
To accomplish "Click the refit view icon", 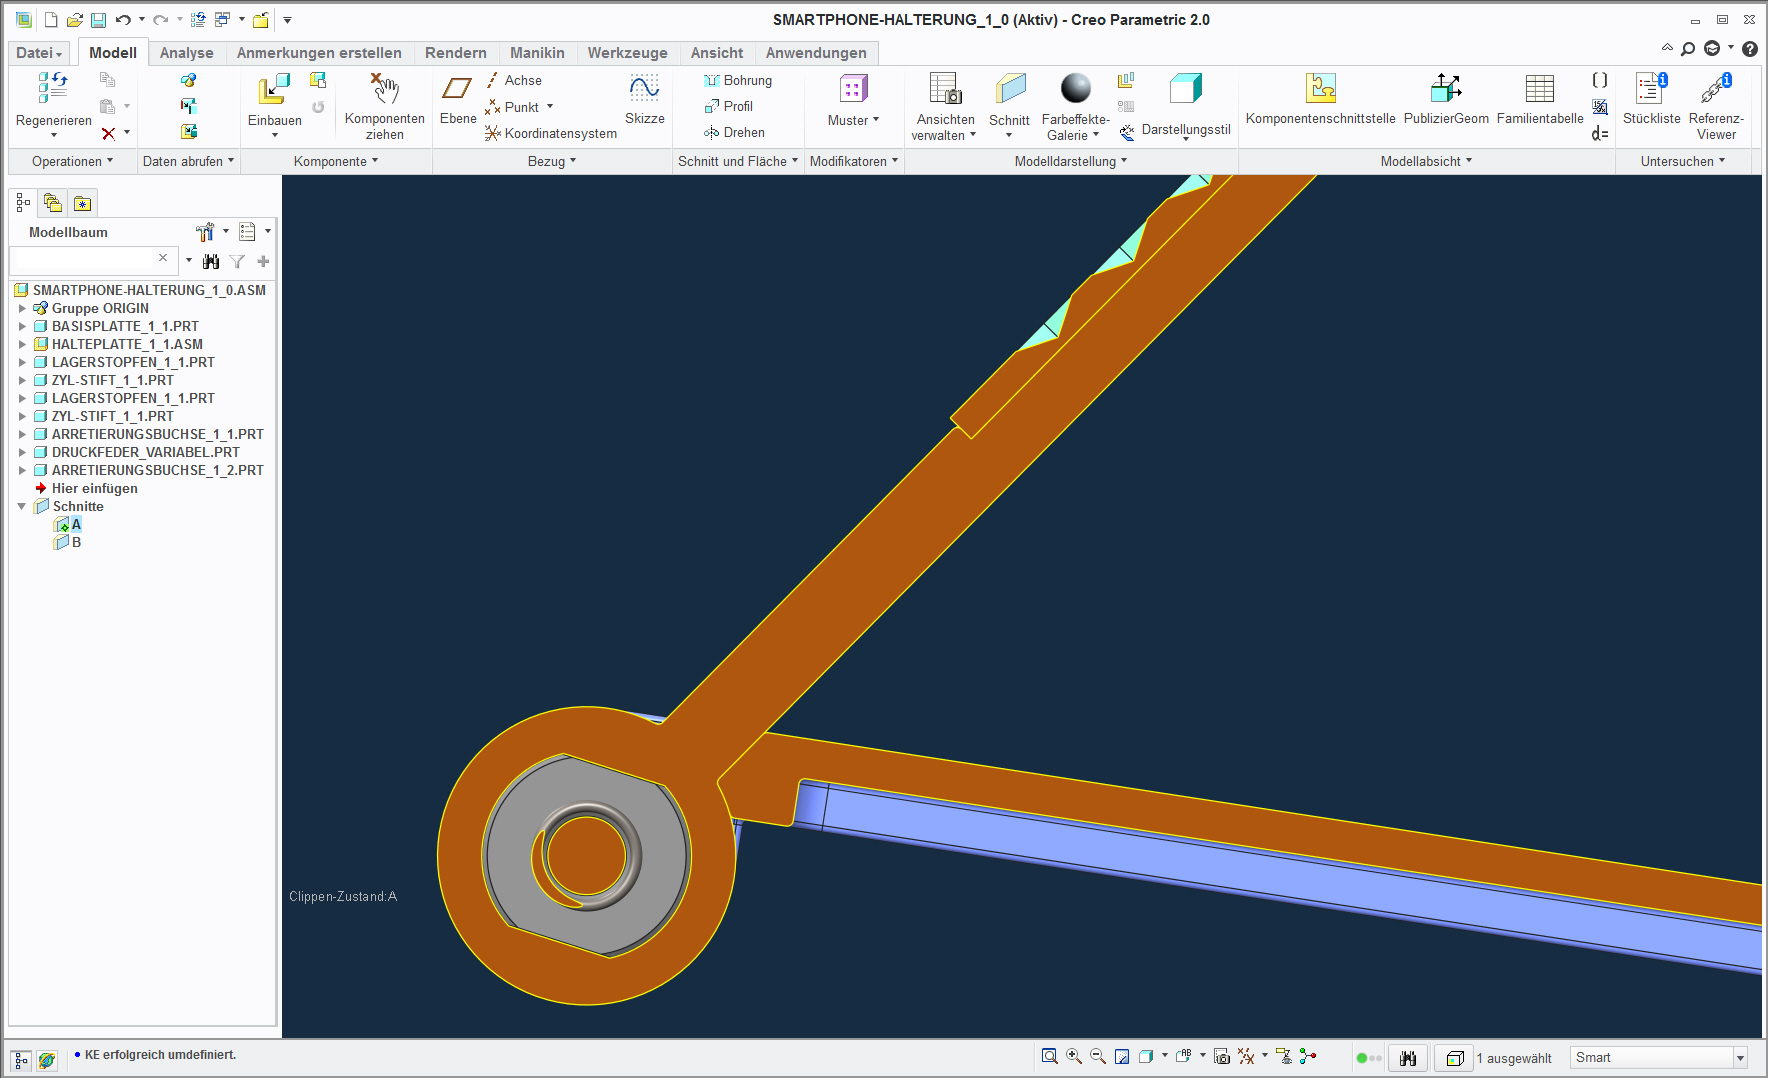I will [x=1049, y=1056].
